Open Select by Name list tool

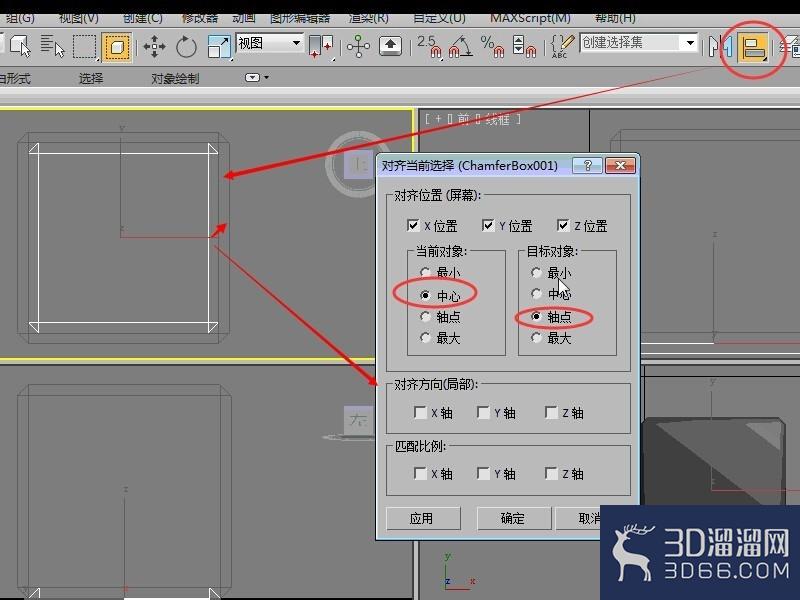(53, 46)
